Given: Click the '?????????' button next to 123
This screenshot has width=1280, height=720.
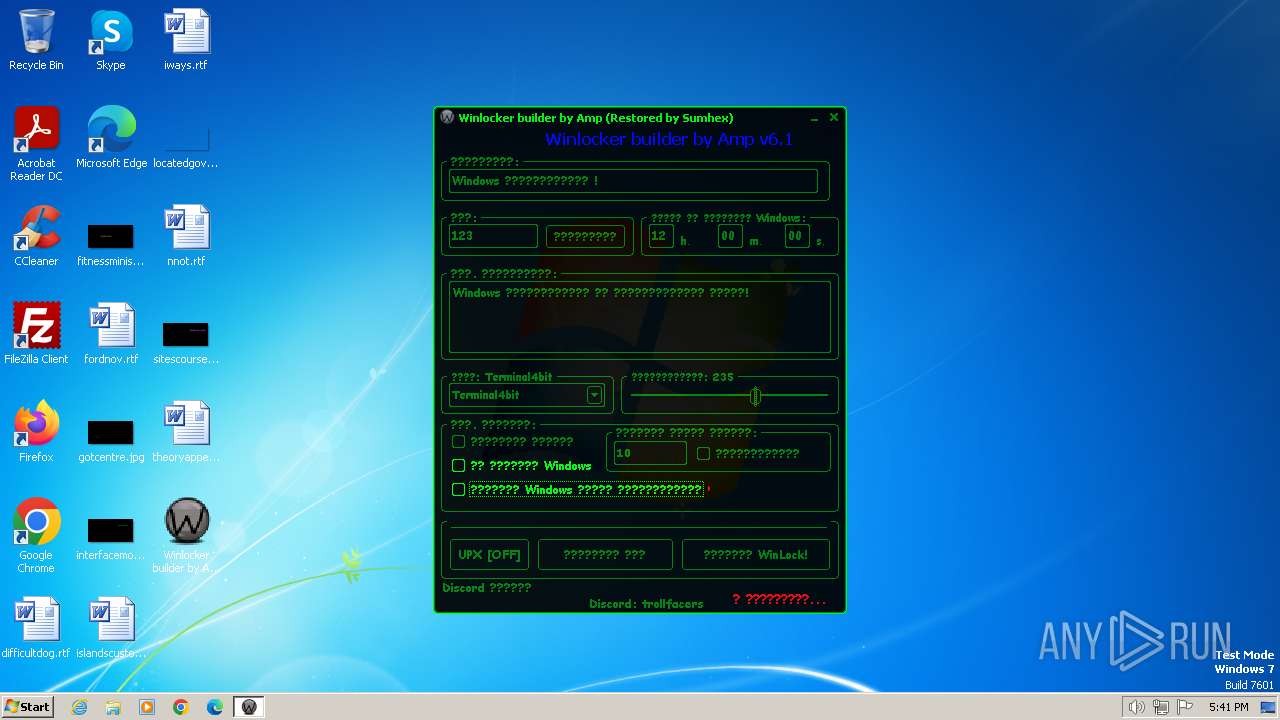Looking at the screenshot, I should 585,236.
